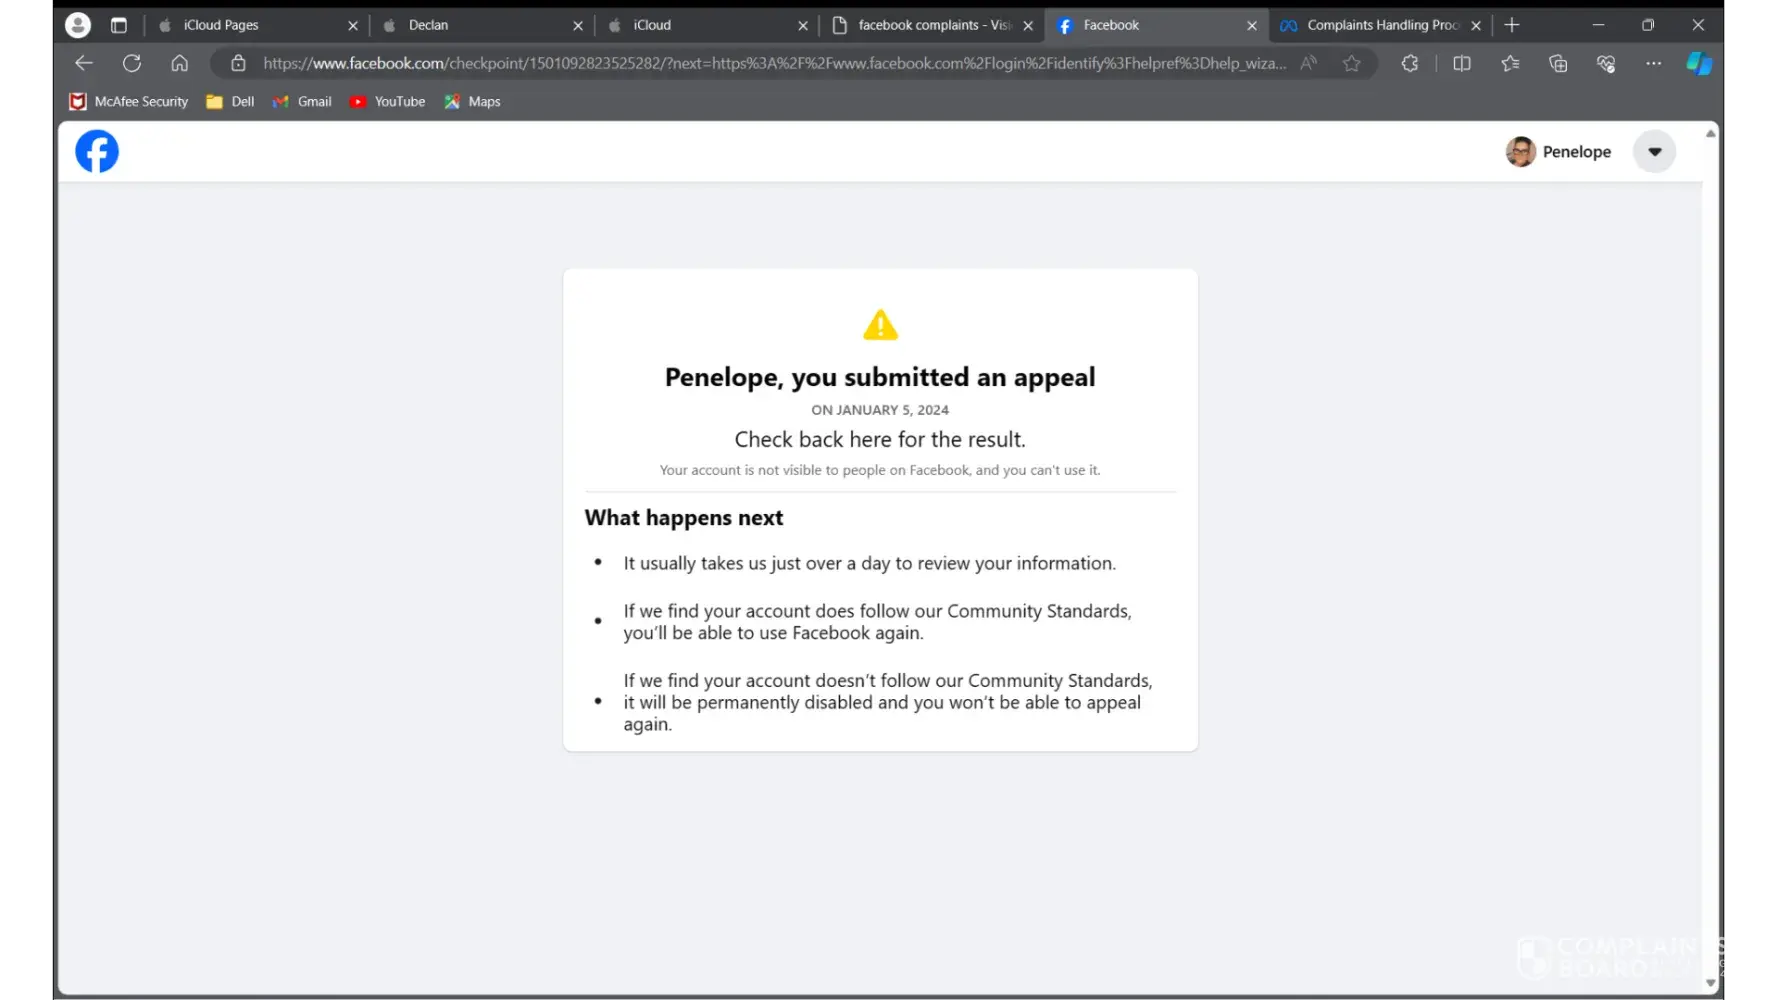Close the Declan tab
Viewport: 1778px width, 1000px height.
point(578,26)
